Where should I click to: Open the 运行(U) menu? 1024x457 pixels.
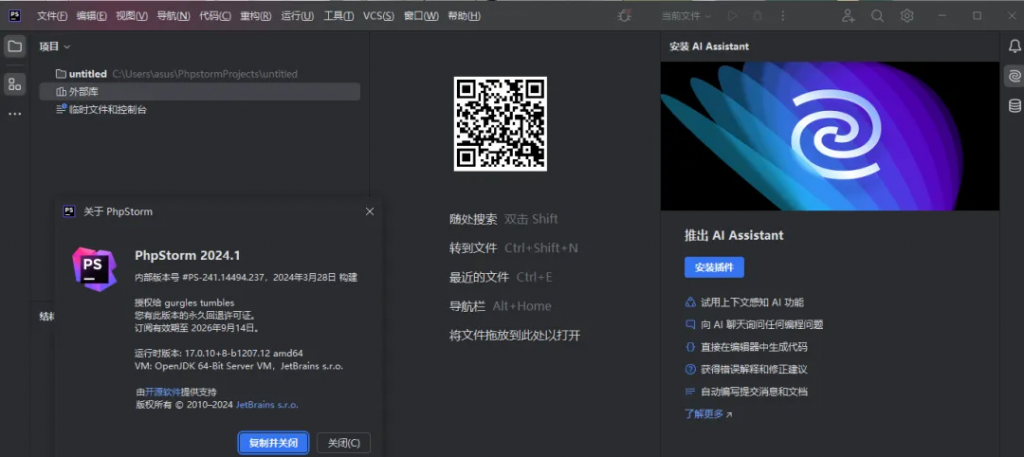point(297,16)
